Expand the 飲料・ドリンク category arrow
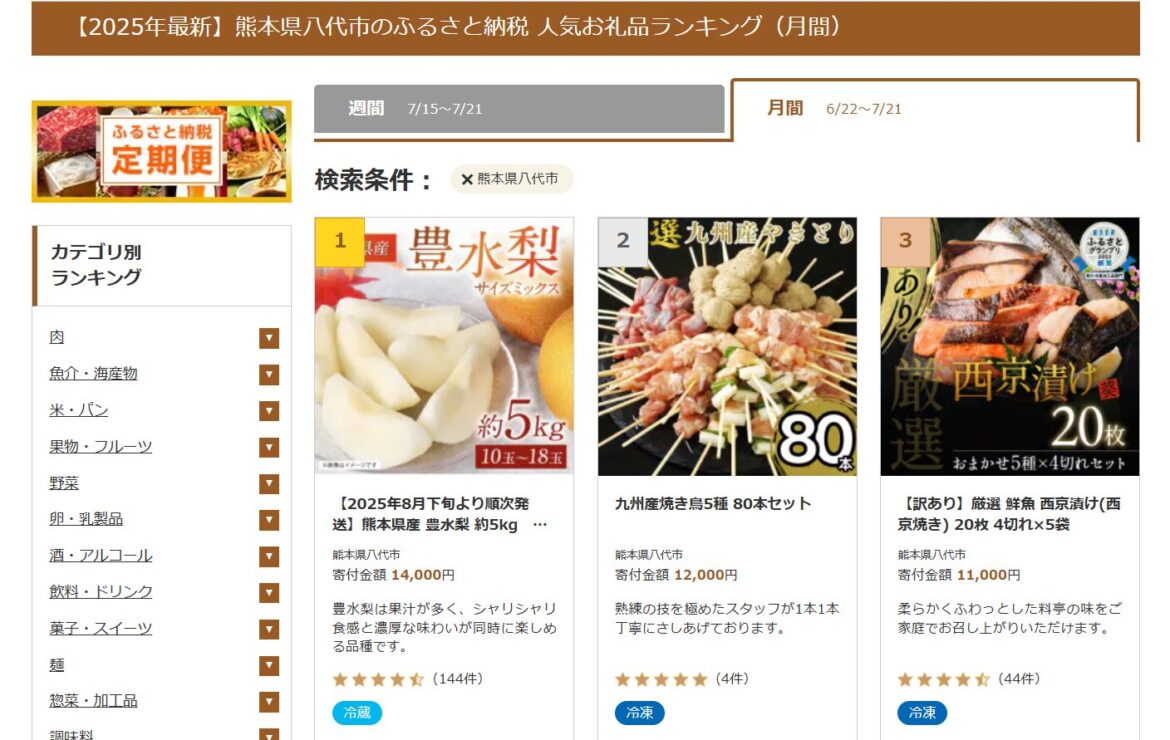 point(269,593)
